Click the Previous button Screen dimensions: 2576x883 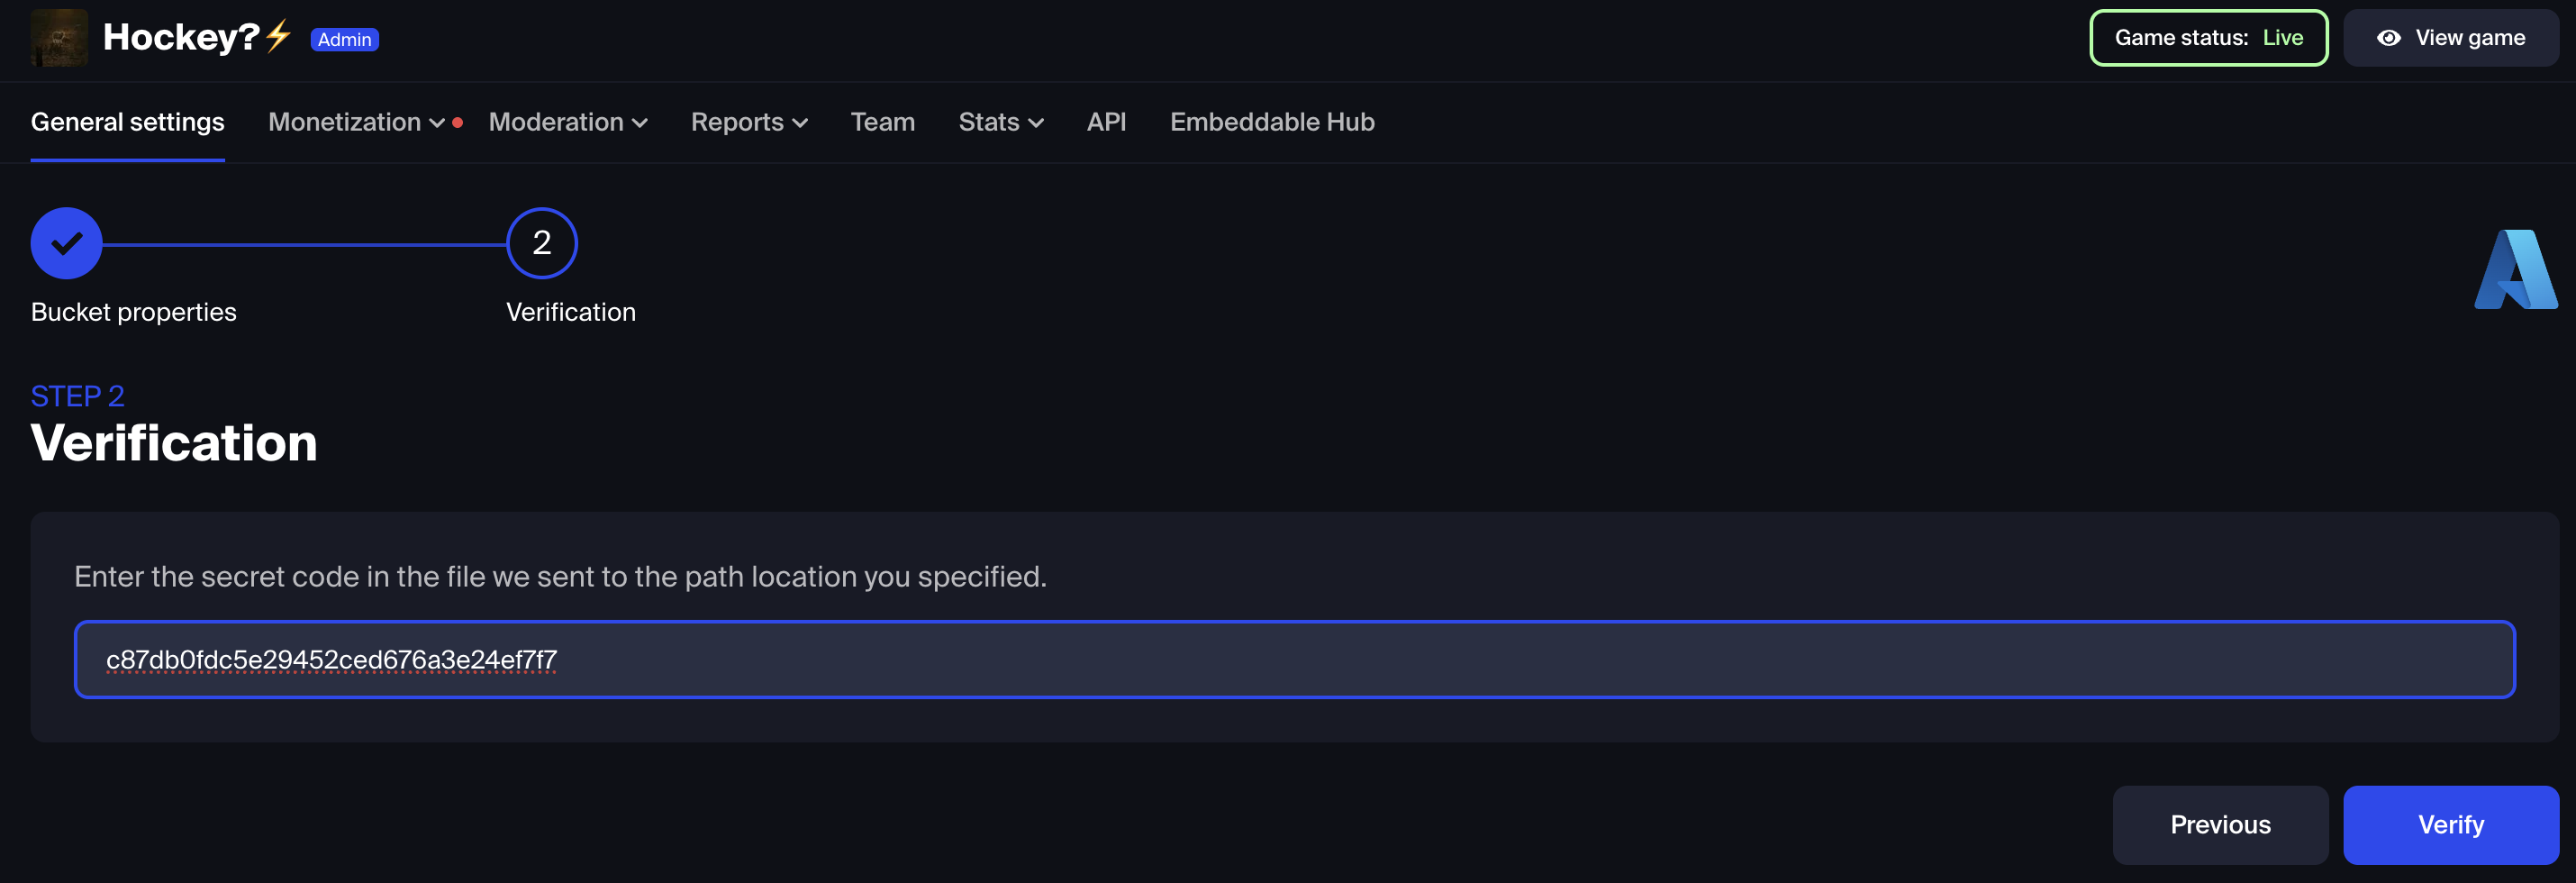tap(2220, 825)
